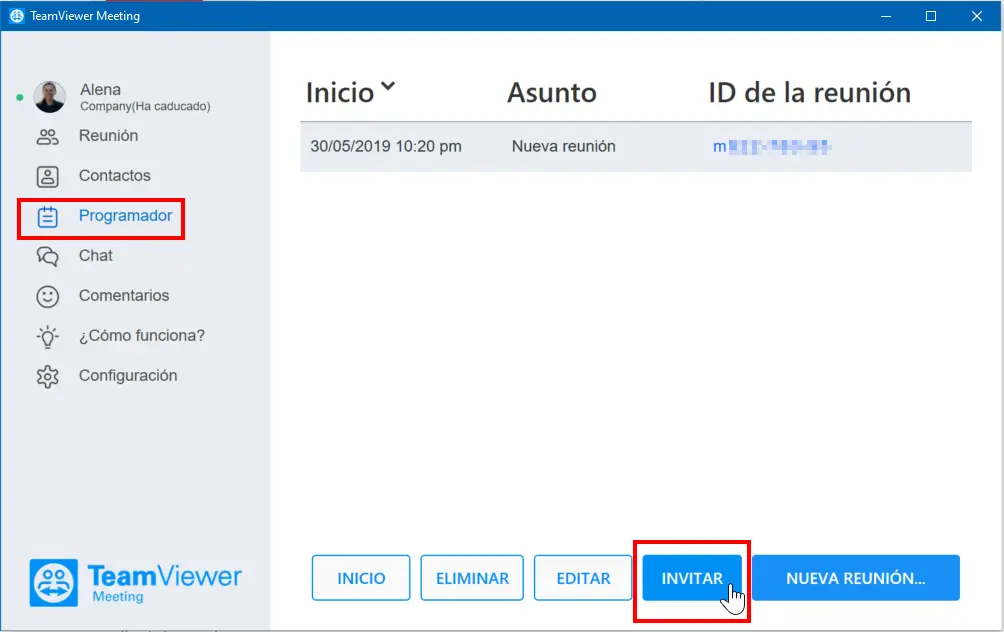Select the Programador menu item
This screenshot has width=1004, height=632.
tap(126, 216)
